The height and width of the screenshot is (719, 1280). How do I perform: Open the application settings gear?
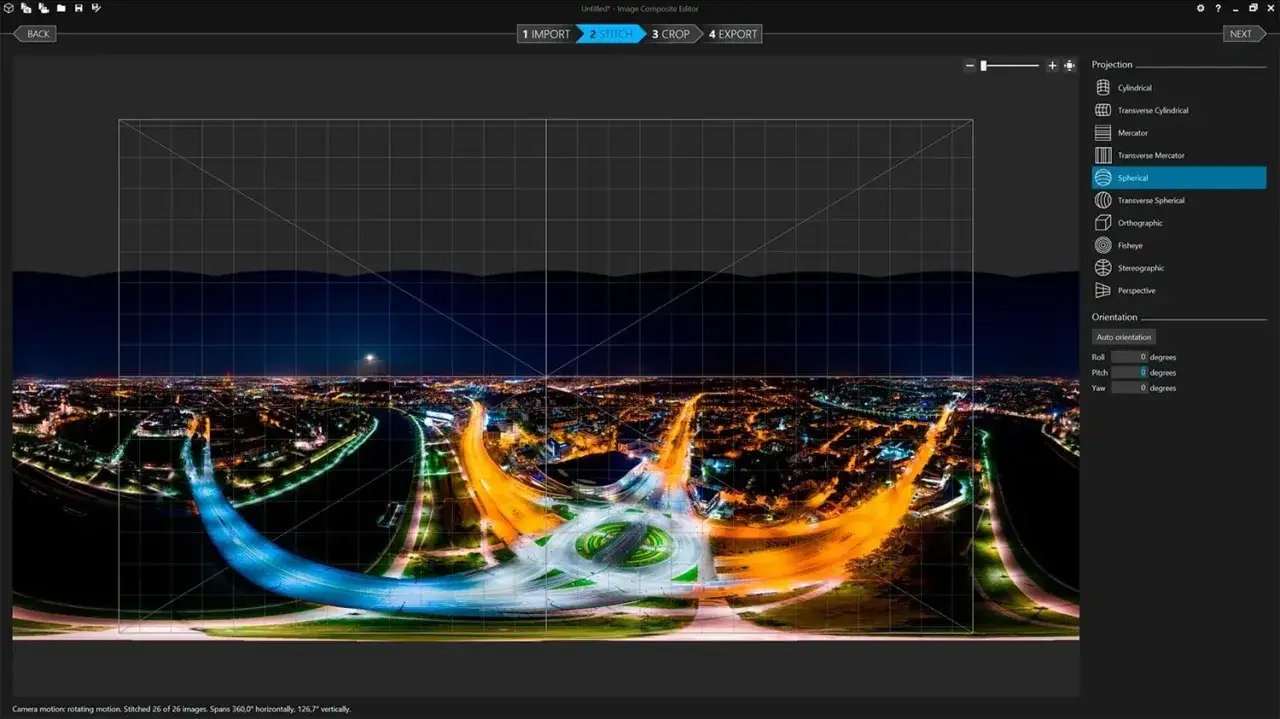tap(1200, 7)
